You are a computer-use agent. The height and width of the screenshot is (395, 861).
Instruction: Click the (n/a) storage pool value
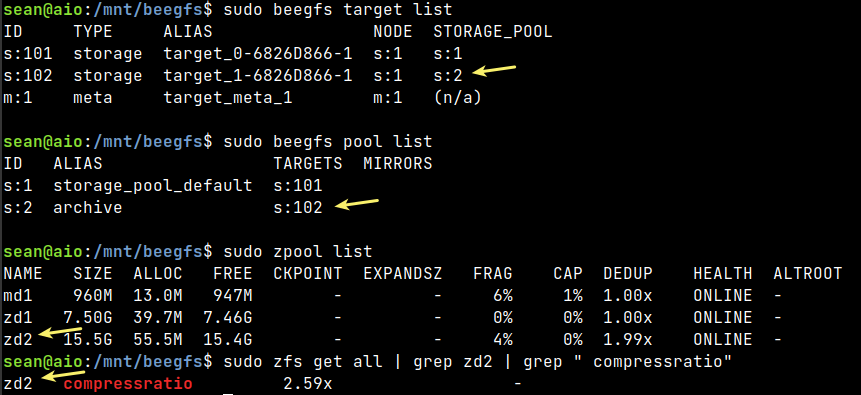[x=457, y=98]
